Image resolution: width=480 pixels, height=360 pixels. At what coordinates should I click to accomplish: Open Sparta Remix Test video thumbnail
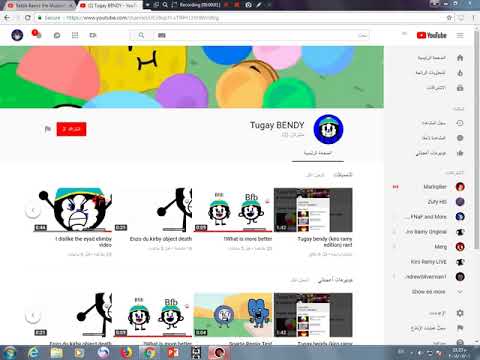233,315
